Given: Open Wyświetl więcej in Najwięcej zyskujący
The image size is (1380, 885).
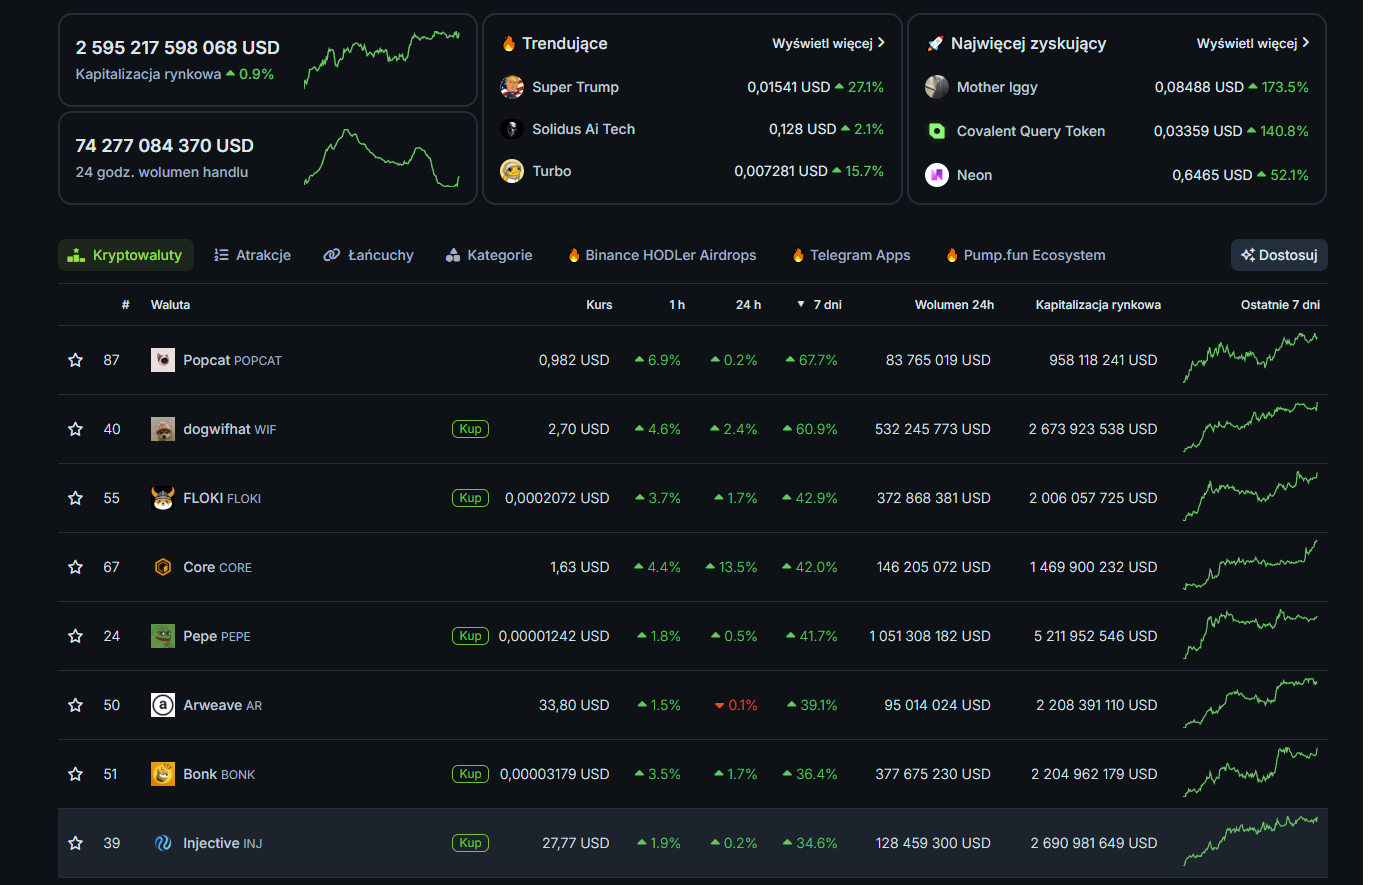Looking at the screenshot, I should (1253, 43).
